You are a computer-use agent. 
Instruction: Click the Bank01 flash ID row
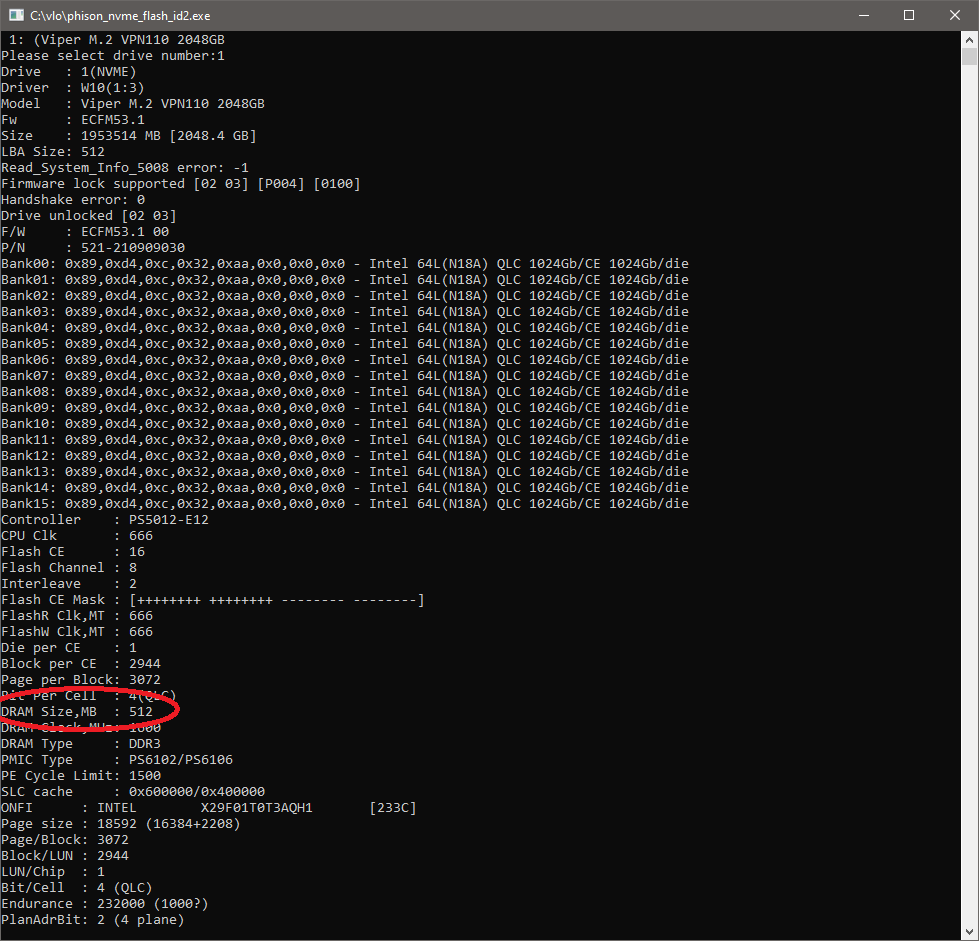click(x=345, y=280)
